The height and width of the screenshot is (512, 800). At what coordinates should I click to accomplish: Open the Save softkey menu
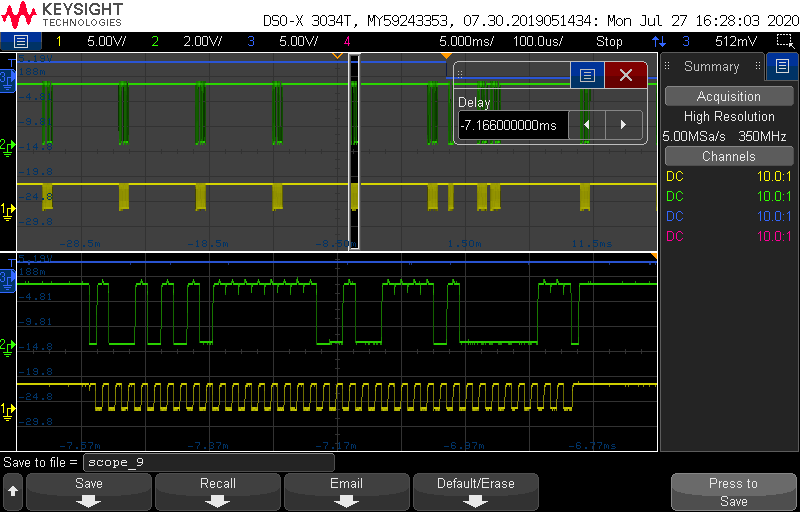89,492
